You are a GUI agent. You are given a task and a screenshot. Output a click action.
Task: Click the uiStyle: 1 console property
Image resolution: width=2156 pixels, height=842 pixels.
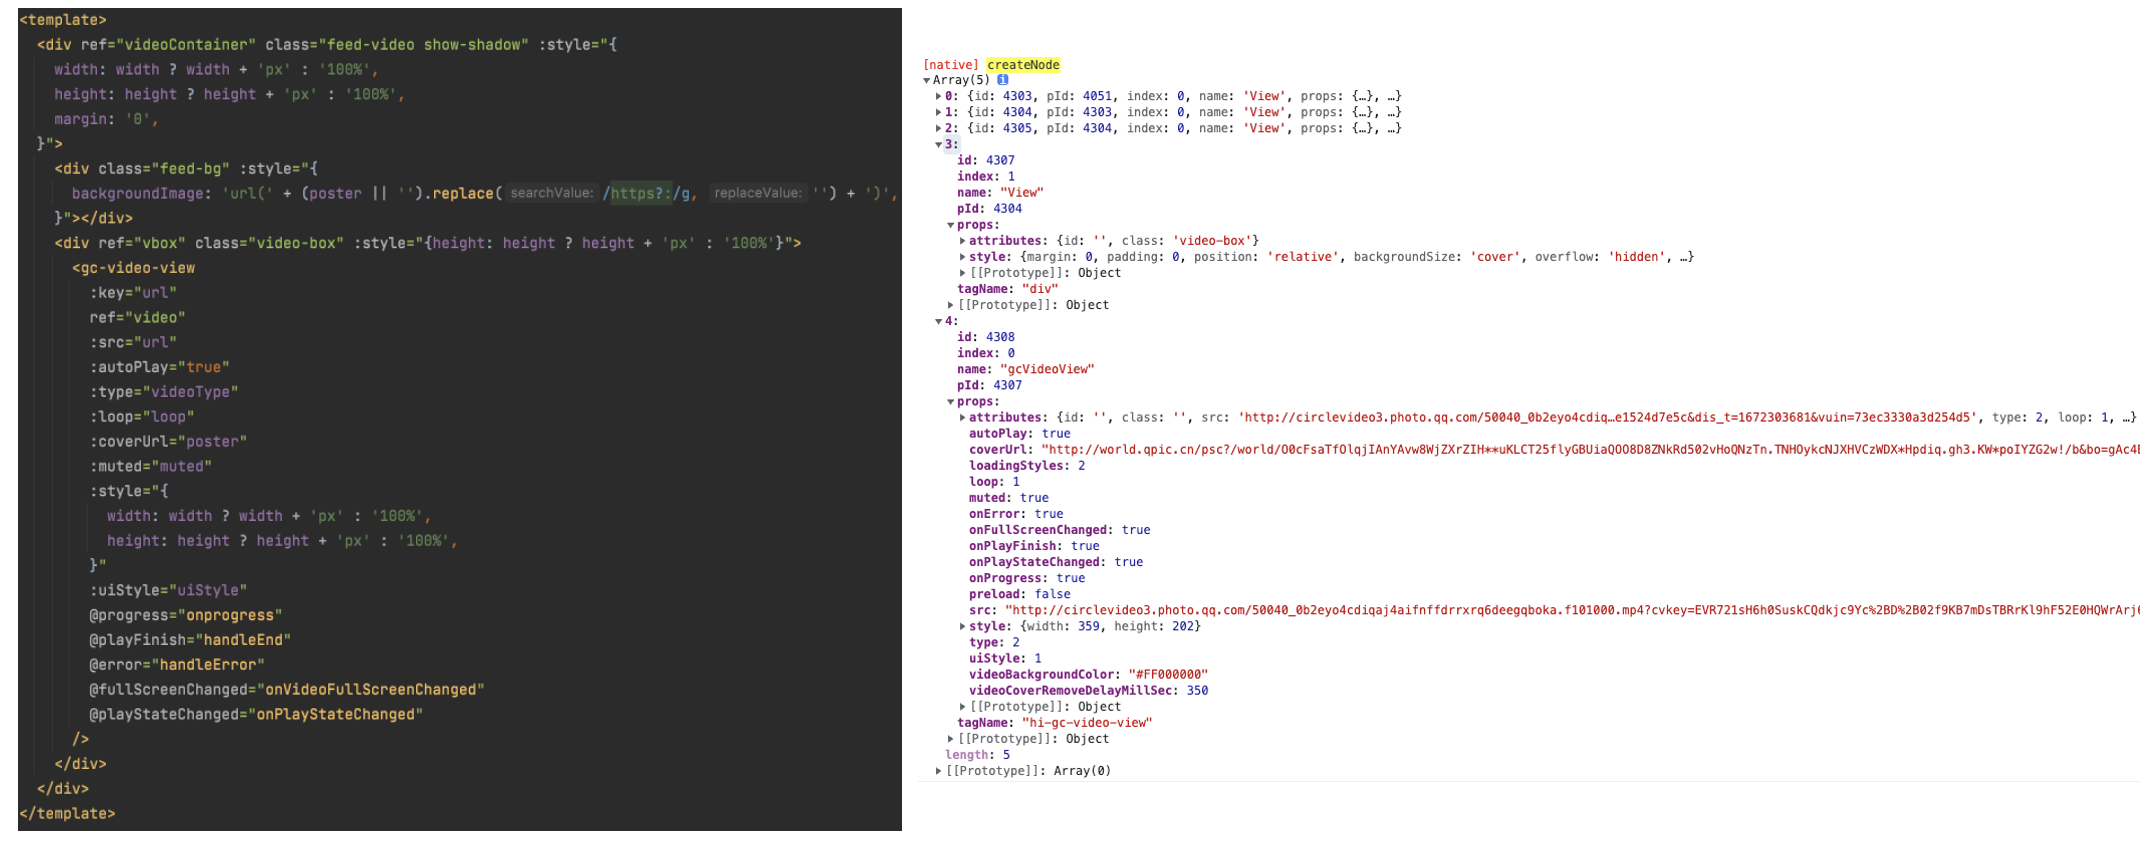tap(1005, 659)
